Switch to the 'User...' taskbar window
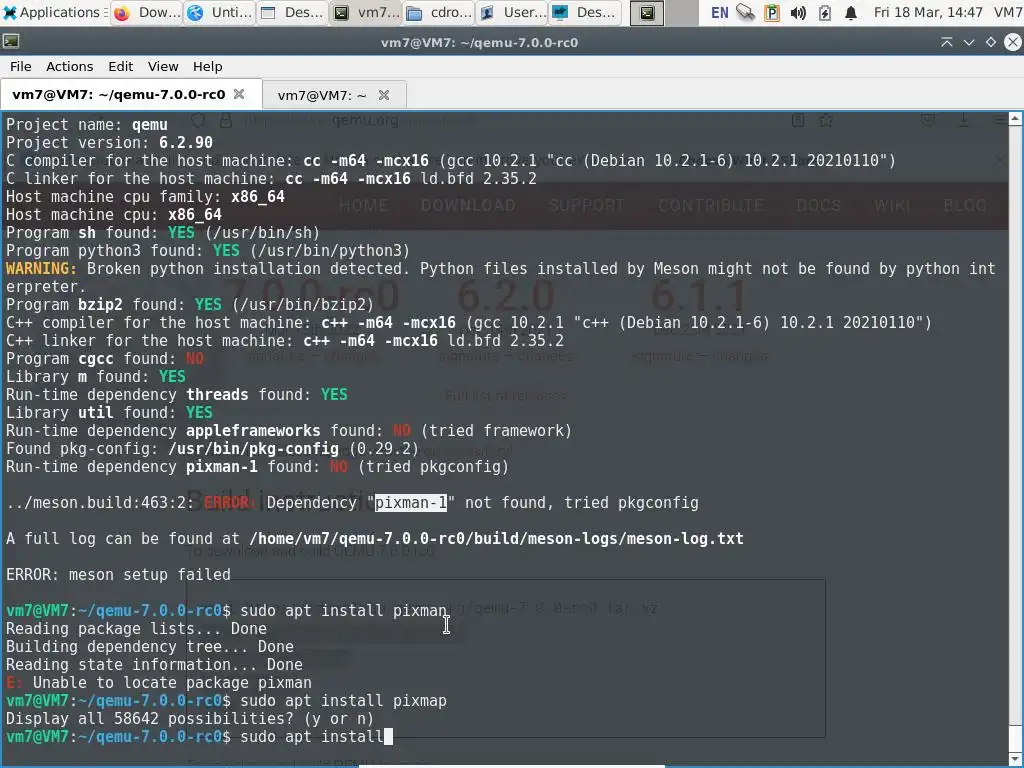 513,12
